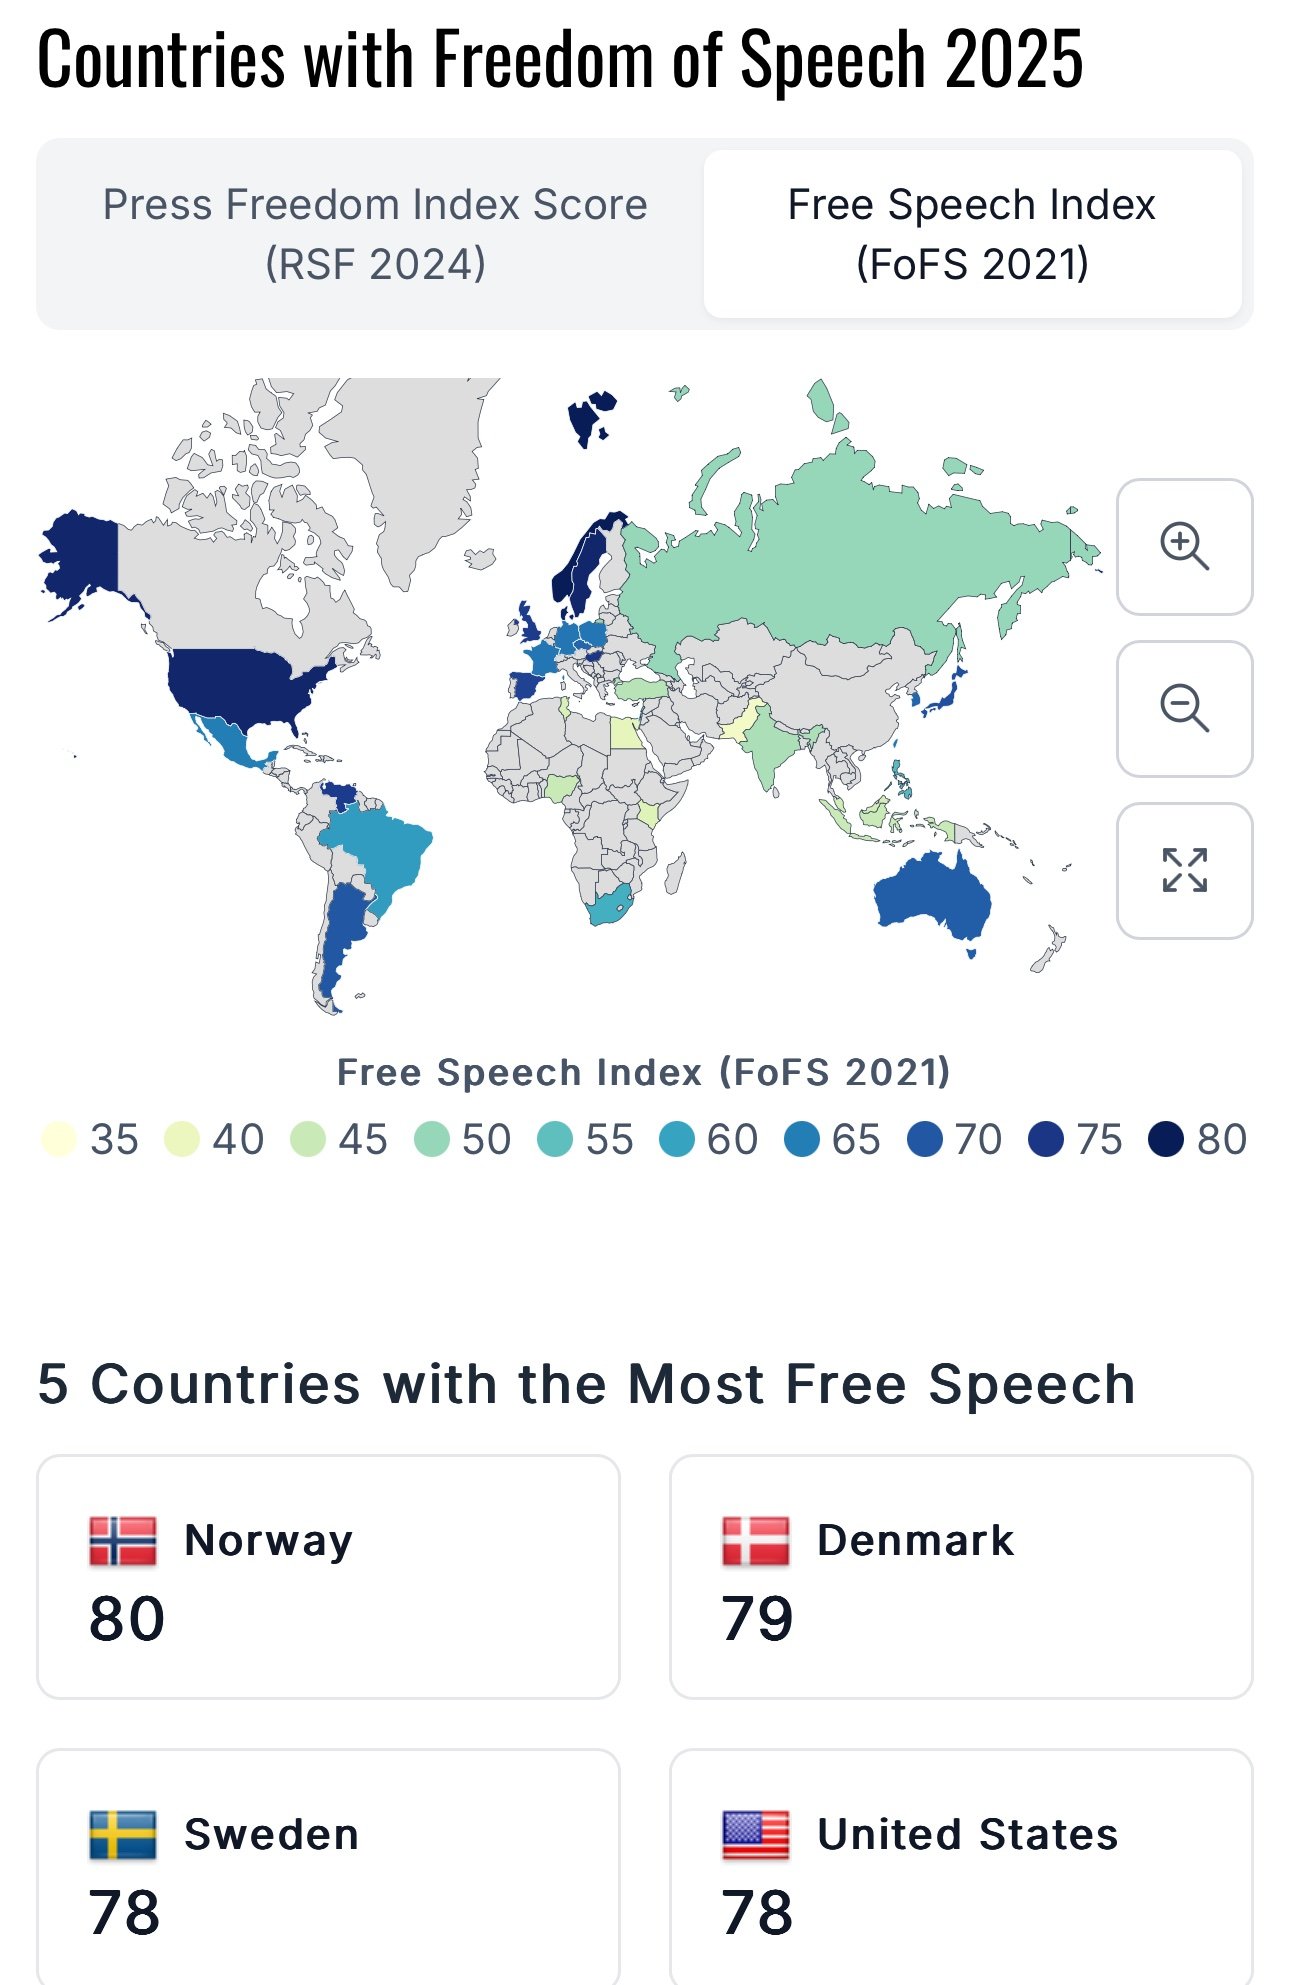Expand map to fullscreen view
The image size is (1290, 1985).
click(1184, 870)
